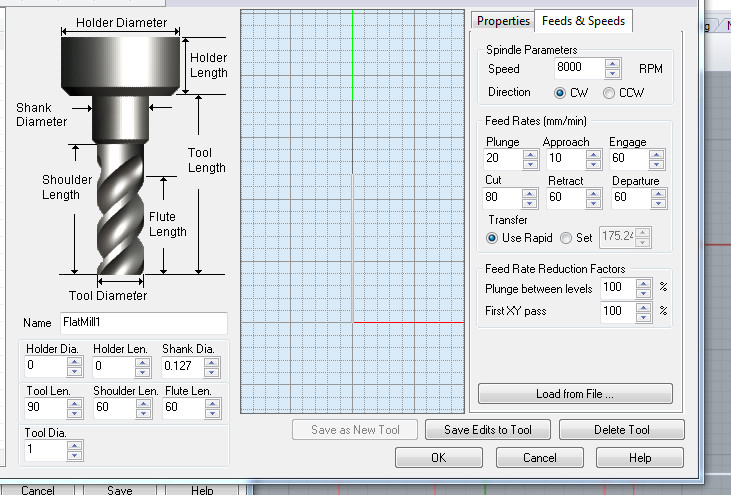Increase spindle Speed with stepper arrow
The image size is (731, 495).
[x=612, y=64]
